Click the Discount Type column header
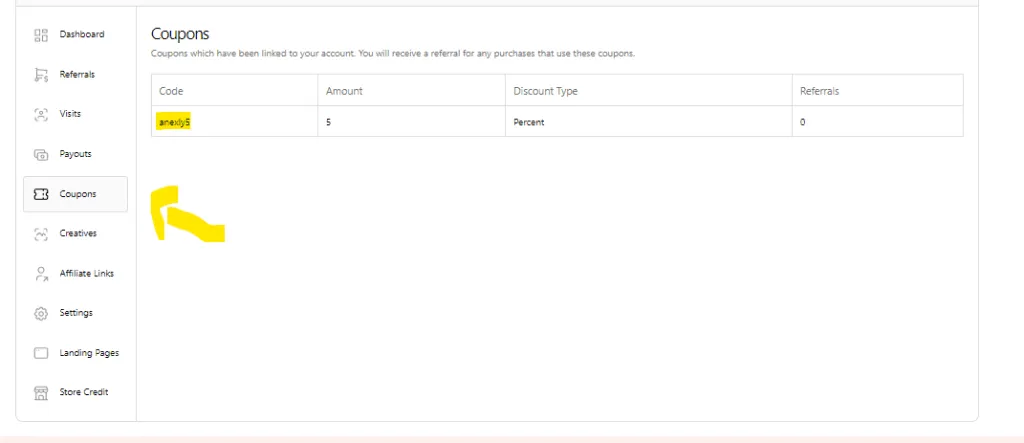1024x443 pixels. (545, 91)
